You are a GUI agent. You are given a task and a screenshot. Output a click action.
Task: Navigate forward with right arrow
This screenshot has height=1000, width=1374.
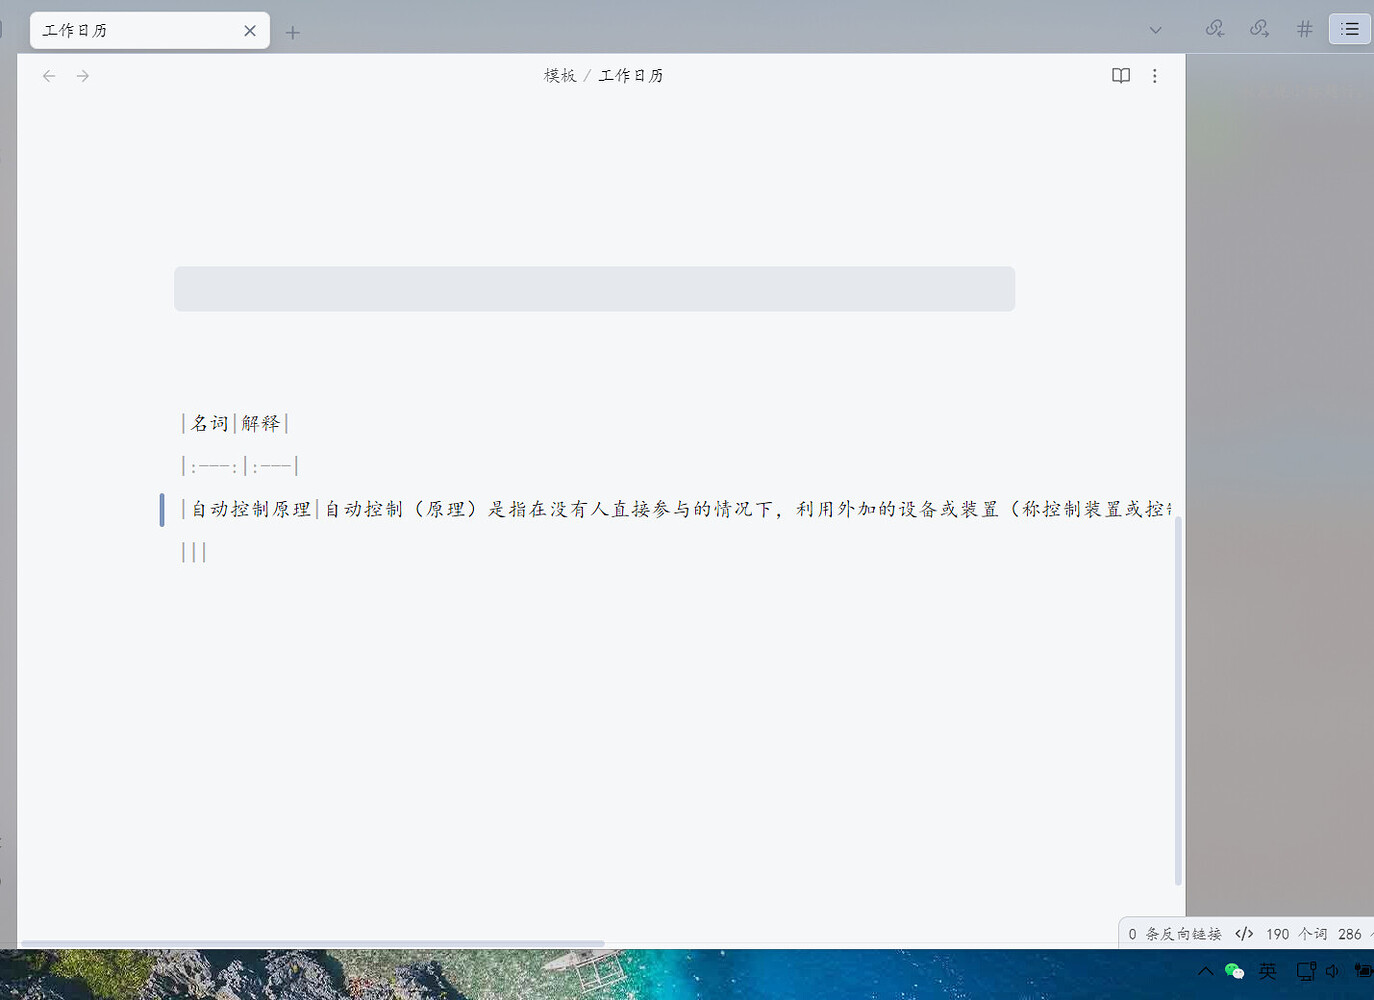(x=83, y=76)
